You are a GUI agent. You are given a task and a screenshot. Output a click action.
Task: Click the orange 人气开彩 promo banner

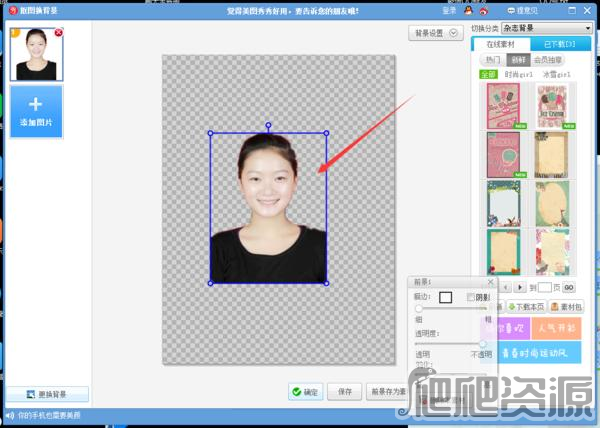pyautogui.click(x=556, y=328)
